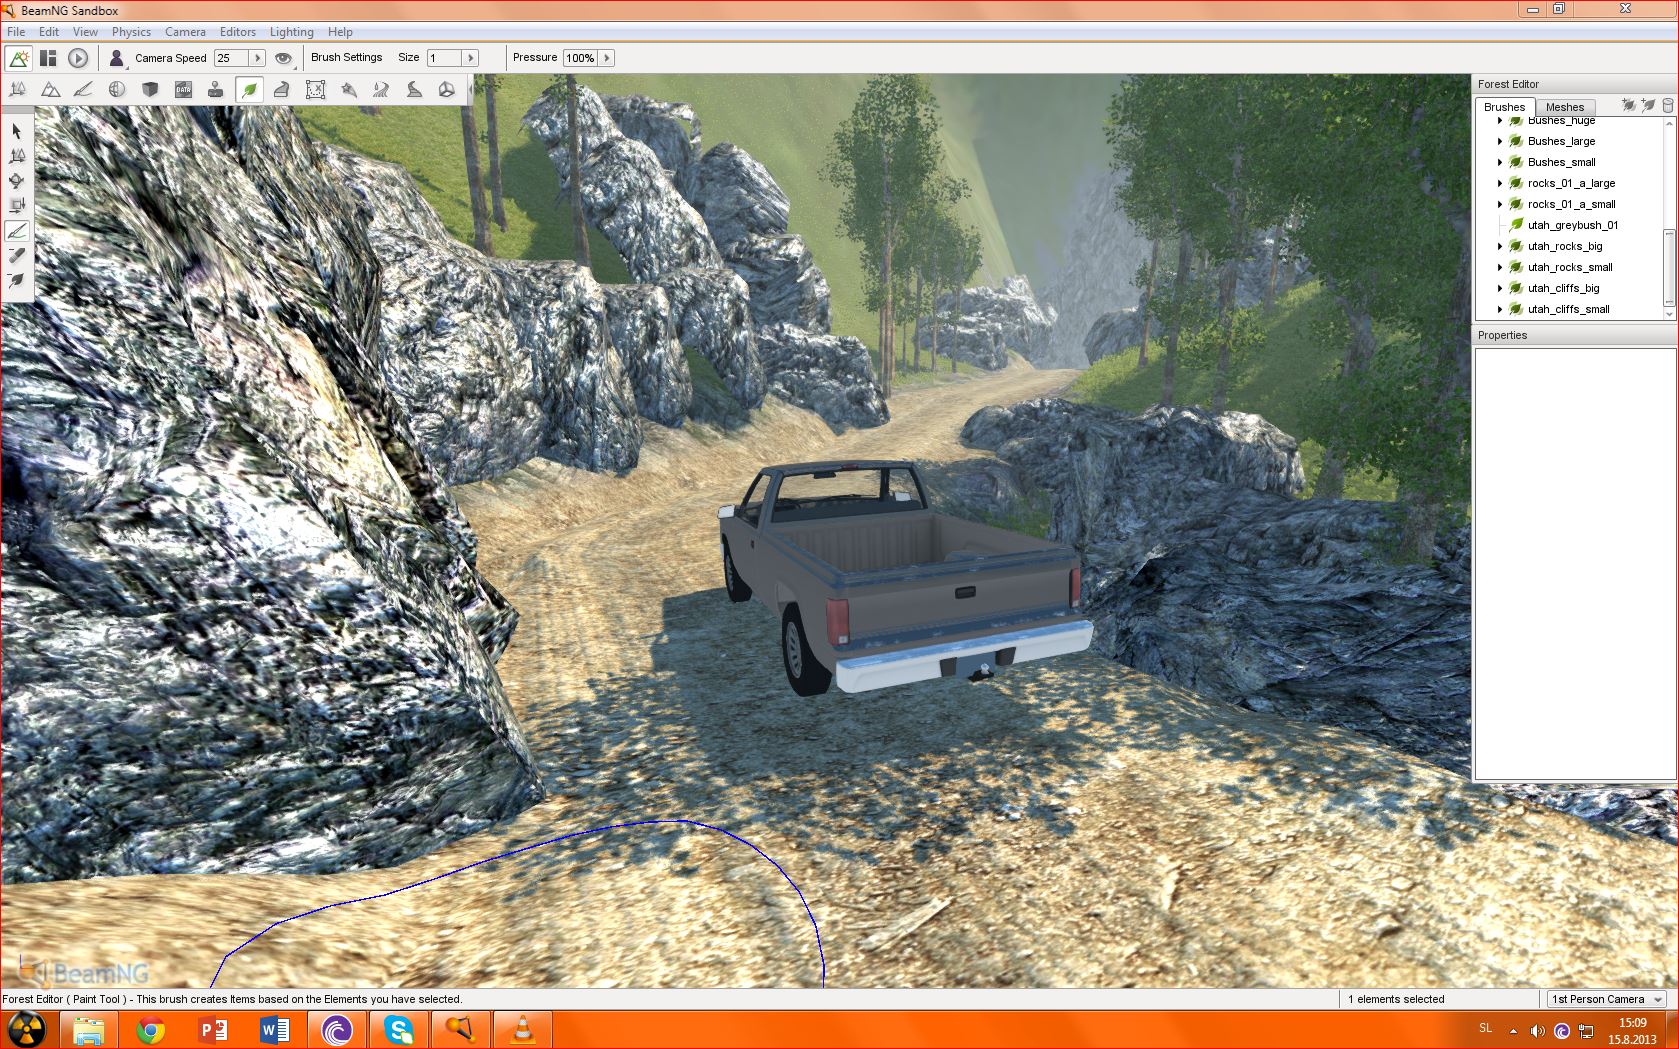Open the Lighting menu
This screenshot has height=1049, width=1679.
pos(291,32)
